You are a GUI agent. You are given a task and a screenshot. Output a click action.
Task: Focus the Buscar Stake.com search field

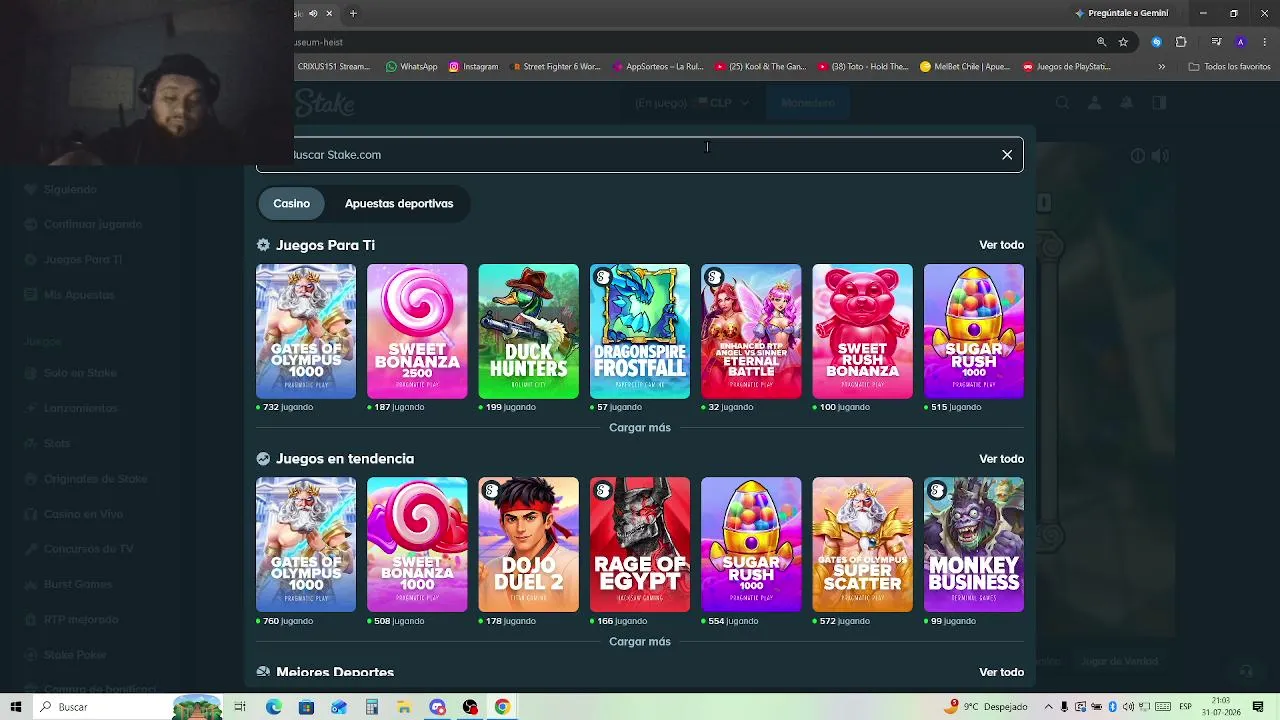coord(640,155)
